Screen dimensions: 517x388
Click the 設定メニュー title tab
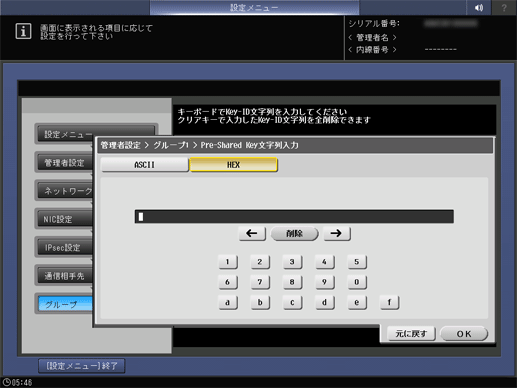[x=254, y=7]
